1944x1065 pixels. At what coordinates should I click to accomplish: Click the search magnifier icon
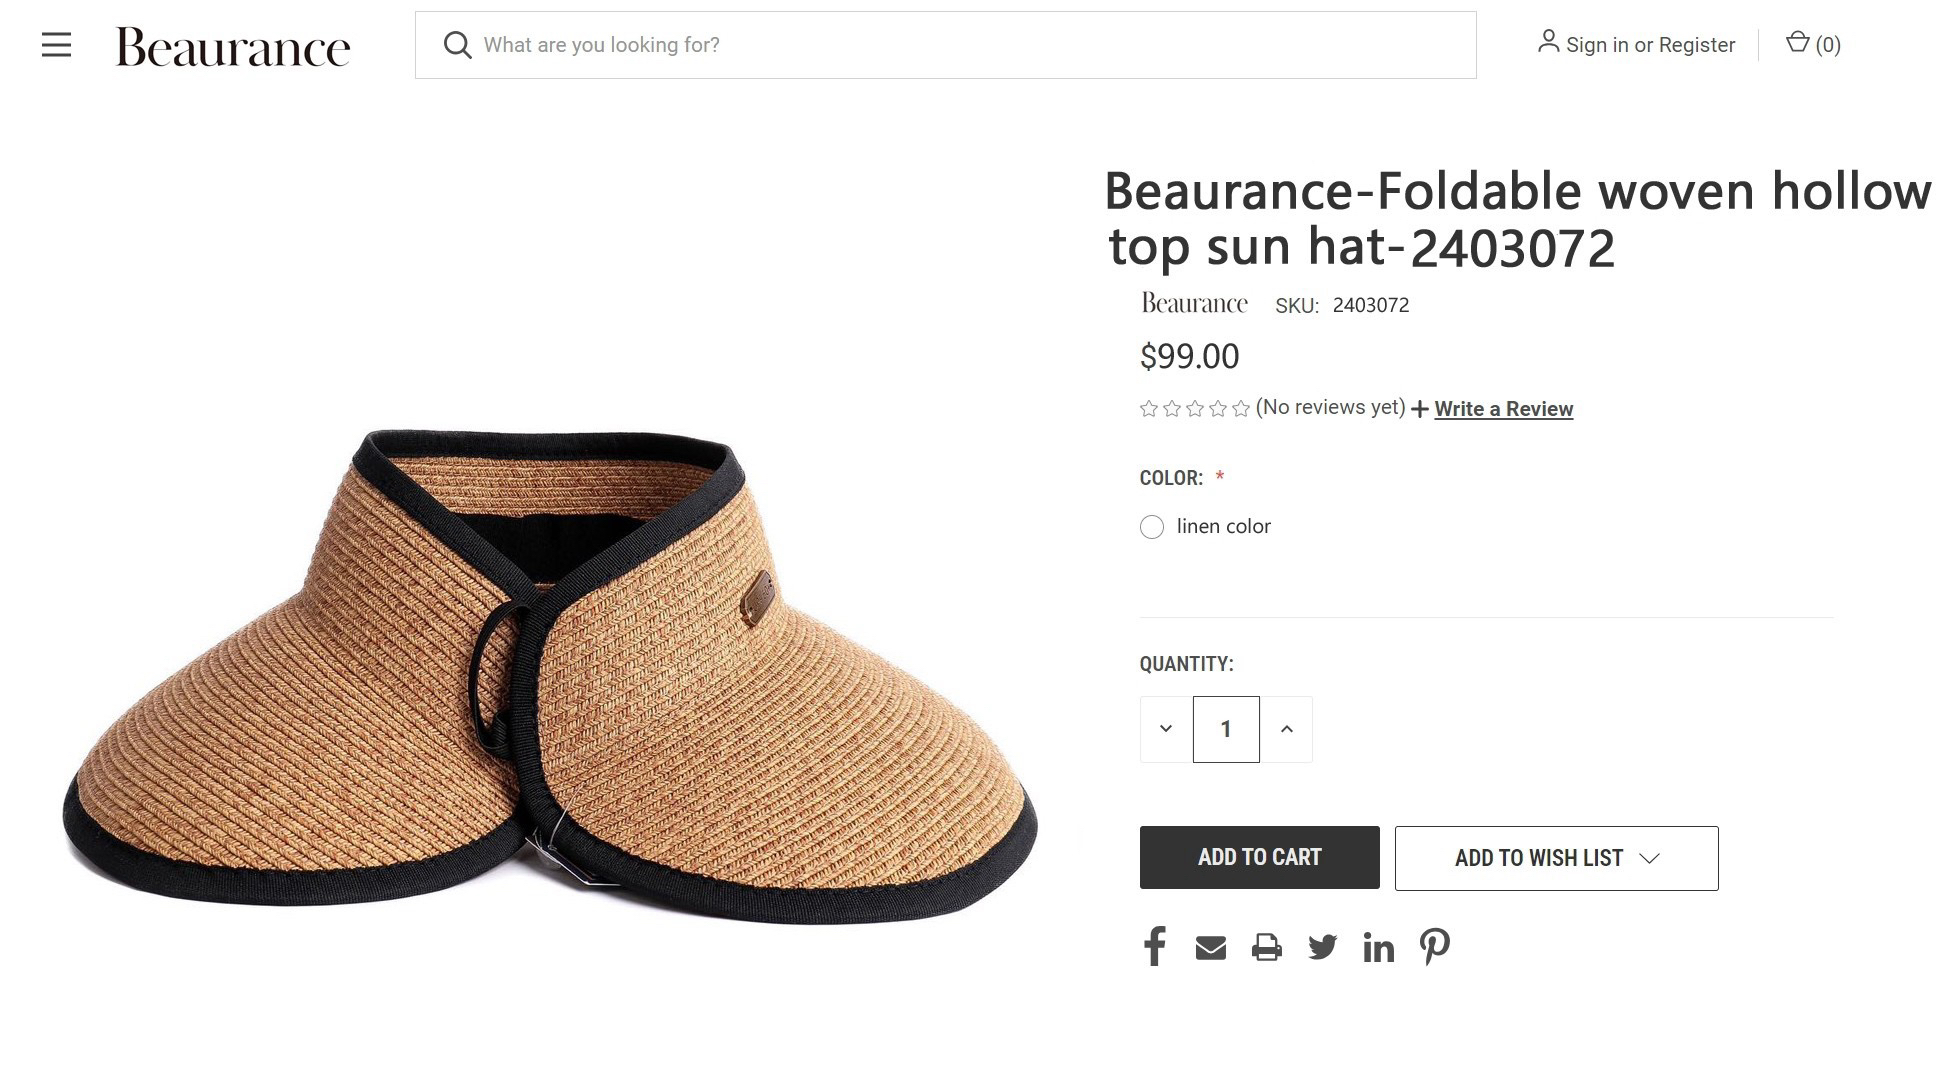[457, 45]
